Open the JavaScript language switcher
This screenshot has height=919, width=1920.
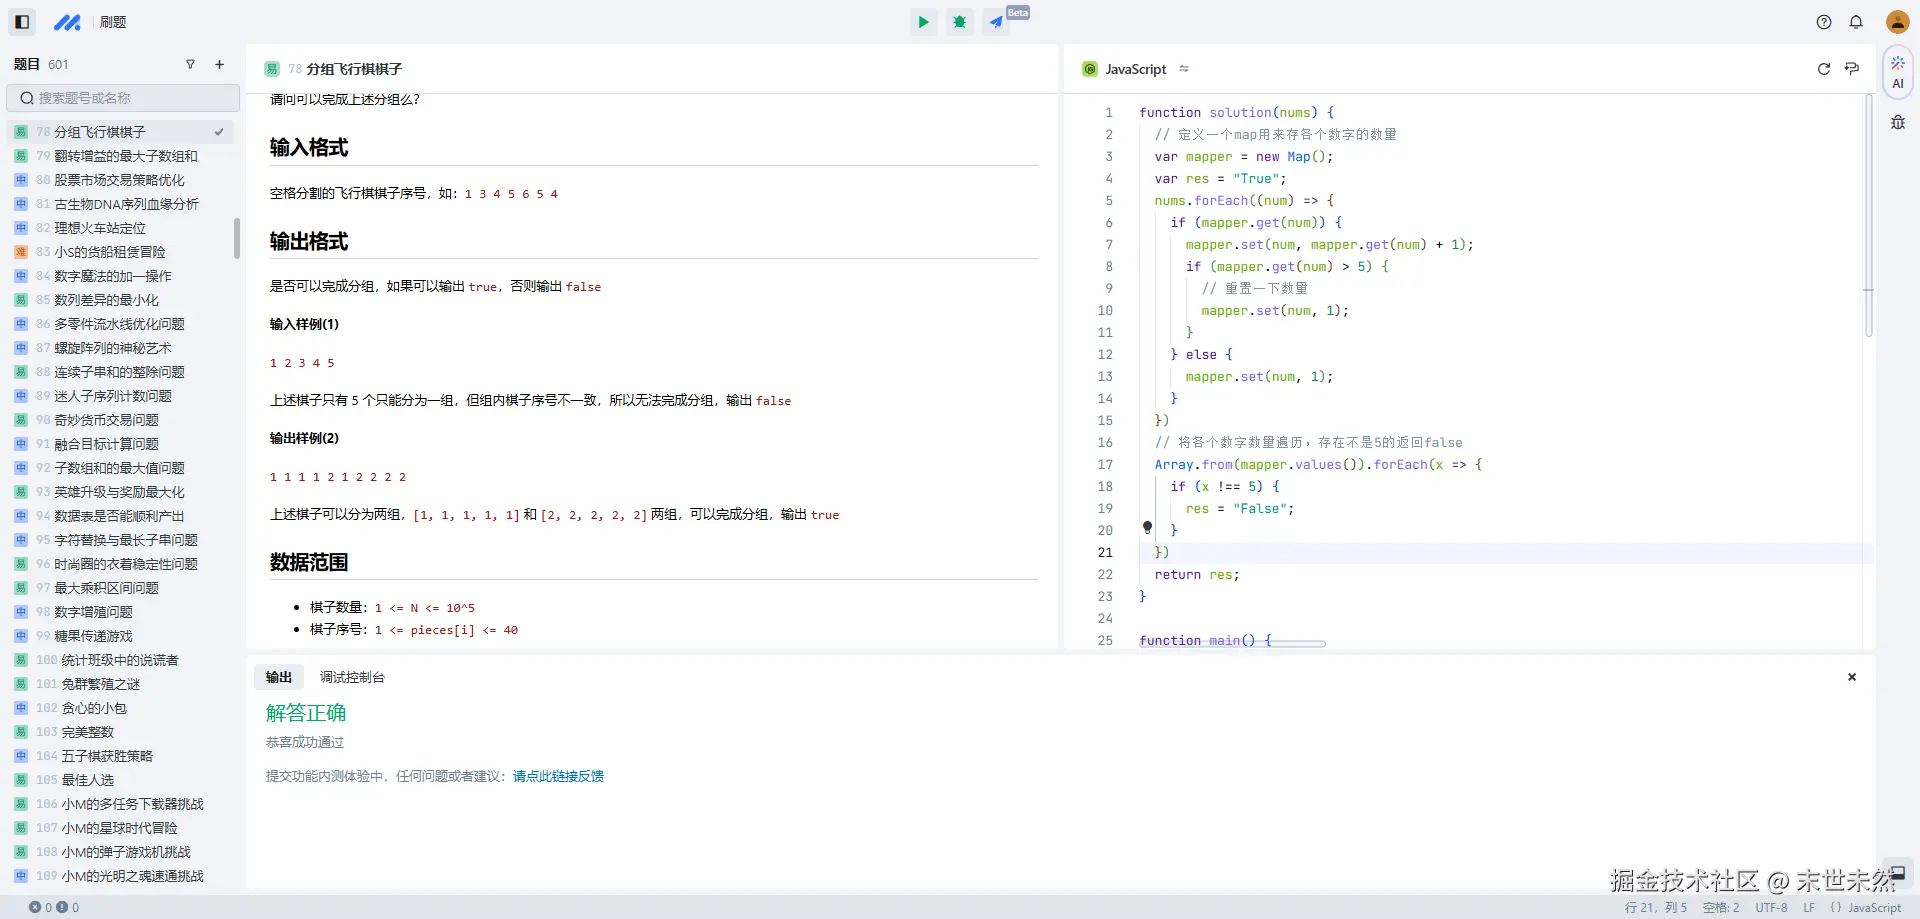point(1136,69)
